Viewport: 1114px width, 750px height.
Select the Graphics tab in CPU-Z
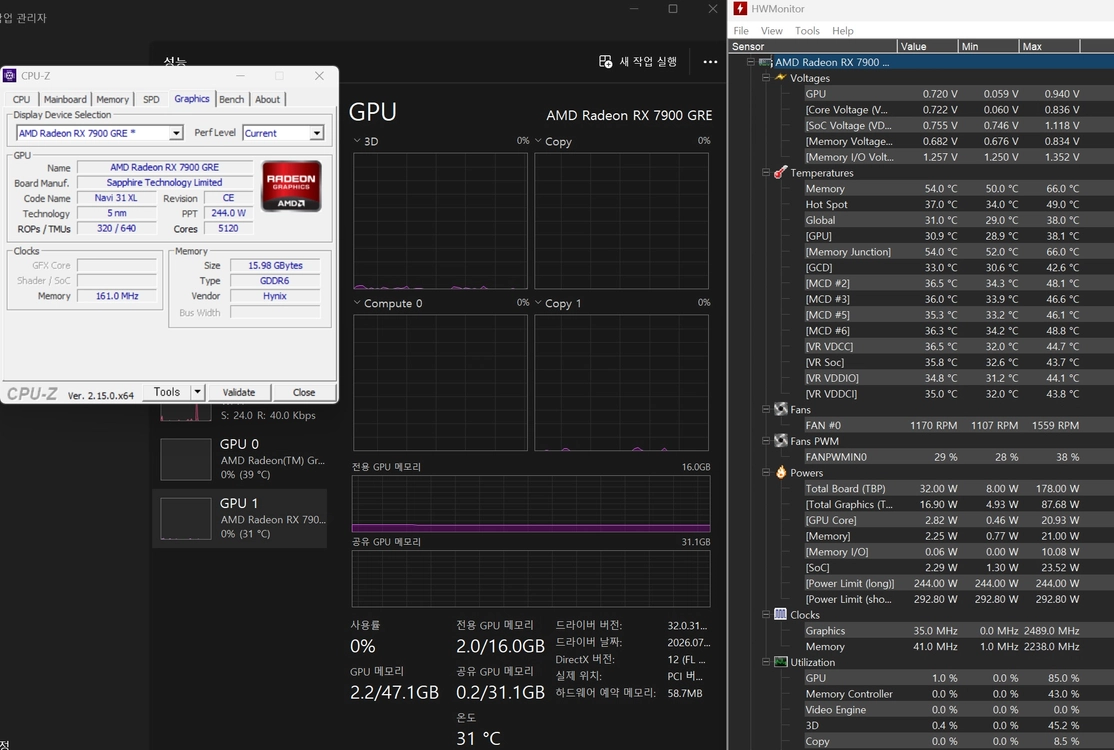192,99
